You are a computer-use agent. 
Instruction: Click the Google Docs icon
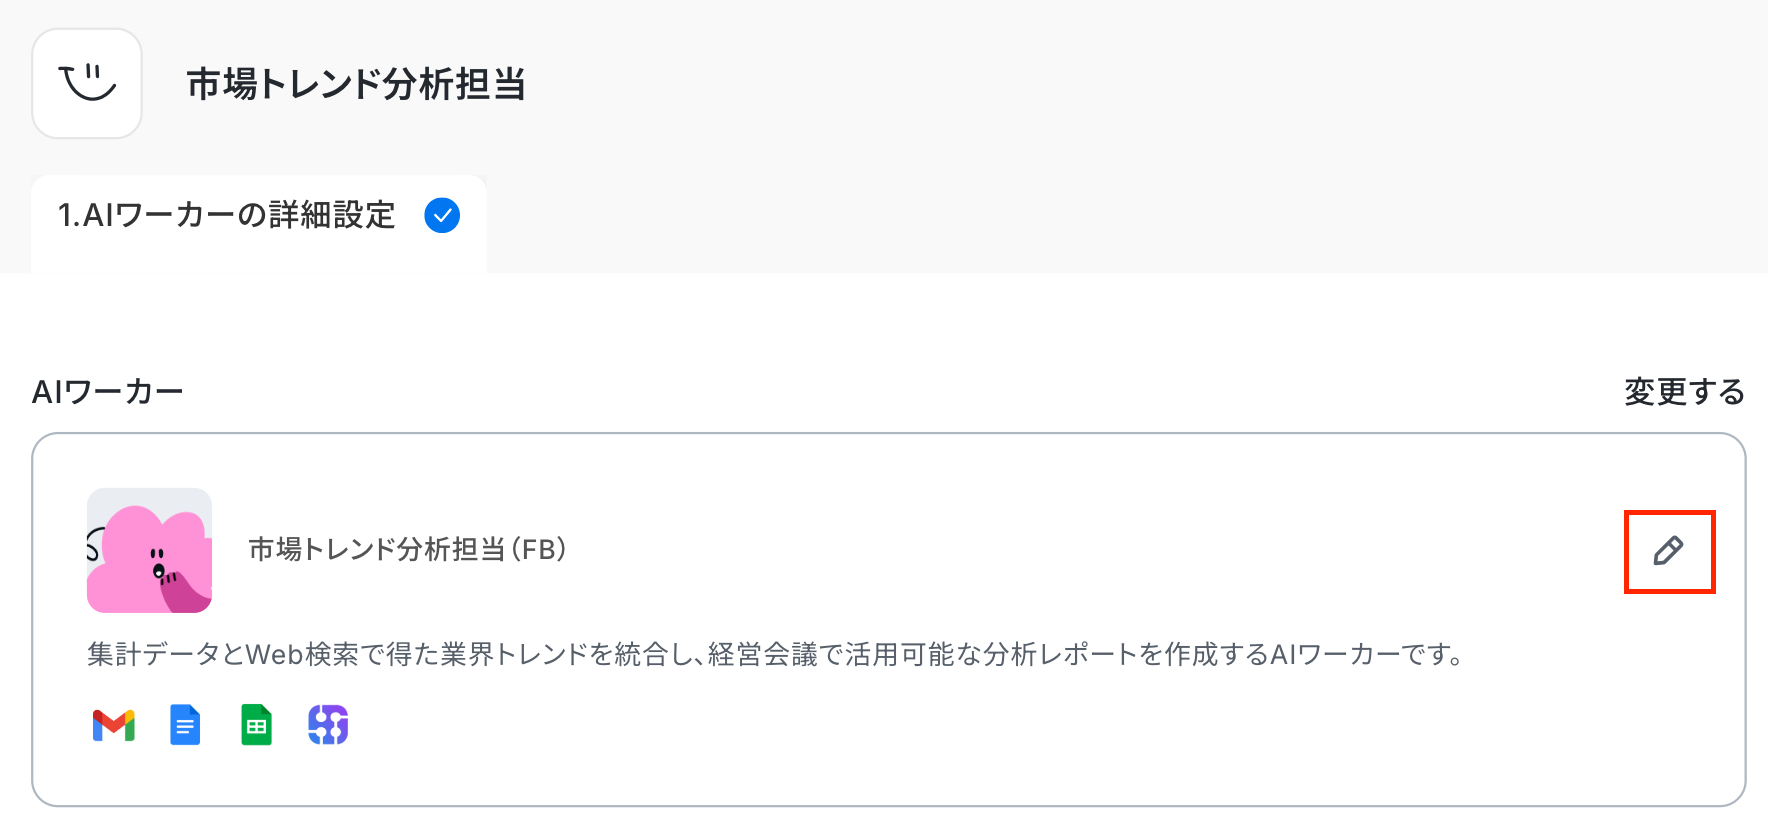click(185, 725)
